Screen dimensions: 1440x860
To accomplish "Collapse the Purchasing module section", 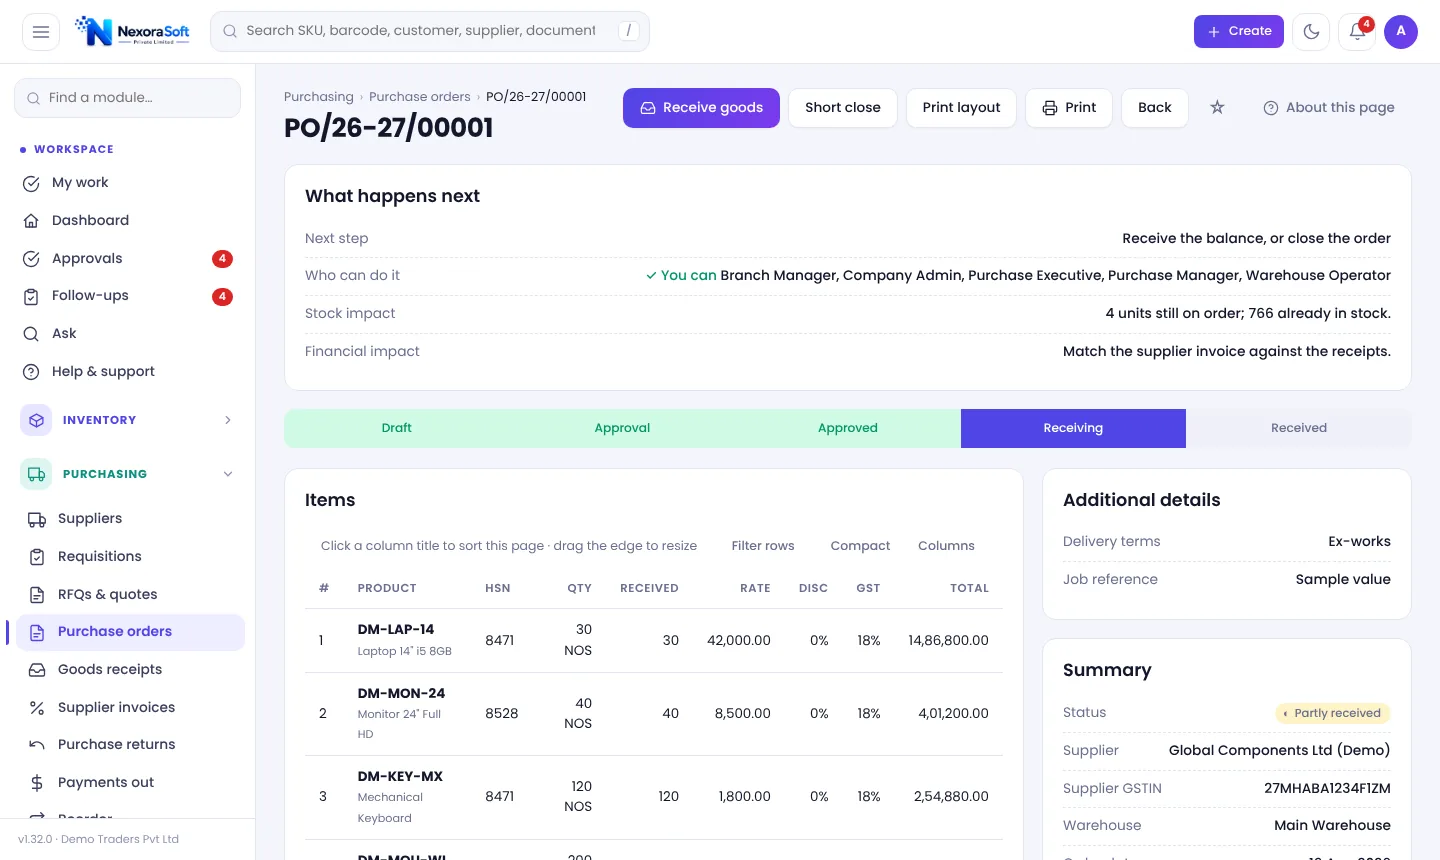I will pyautogui.click(x=128, y=474).
